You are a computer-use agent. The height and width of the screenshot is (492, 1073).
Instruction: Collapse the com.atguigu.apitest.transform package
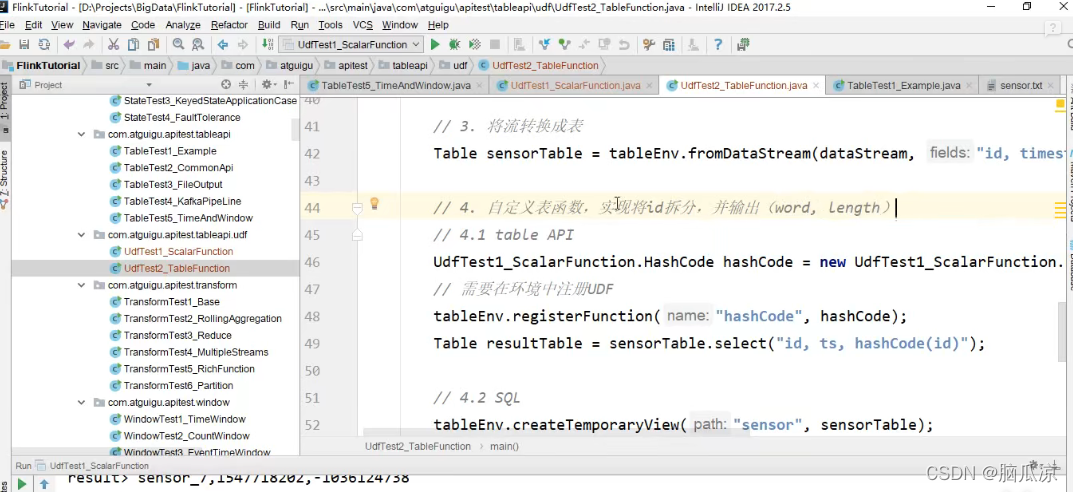click(x=82, y=285)
